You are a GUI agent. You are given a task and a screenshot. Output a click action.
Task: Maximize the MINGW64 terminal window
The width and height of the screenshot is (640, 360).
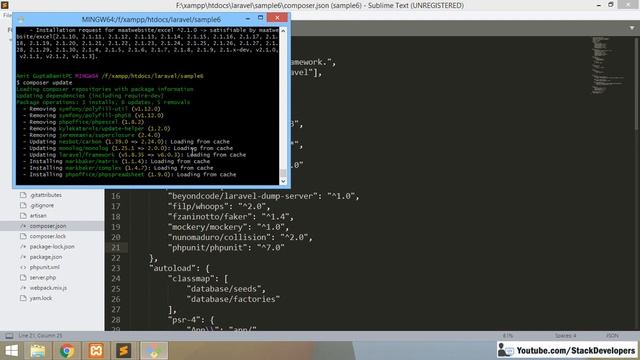(x=260, y=18)
